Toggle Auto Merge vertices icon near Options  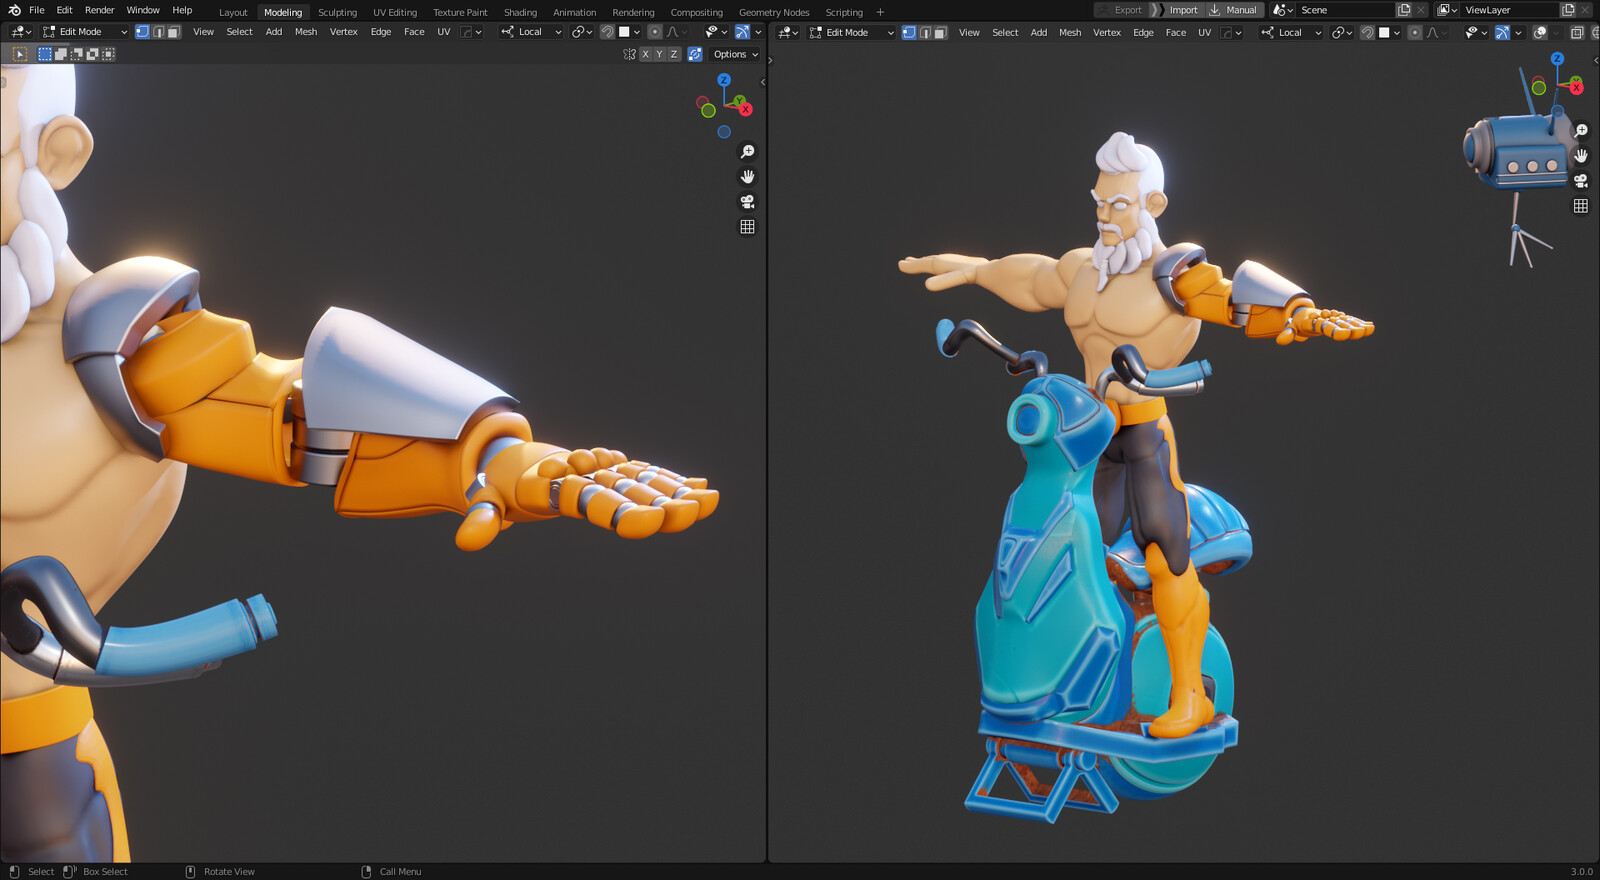click(695, 54)
